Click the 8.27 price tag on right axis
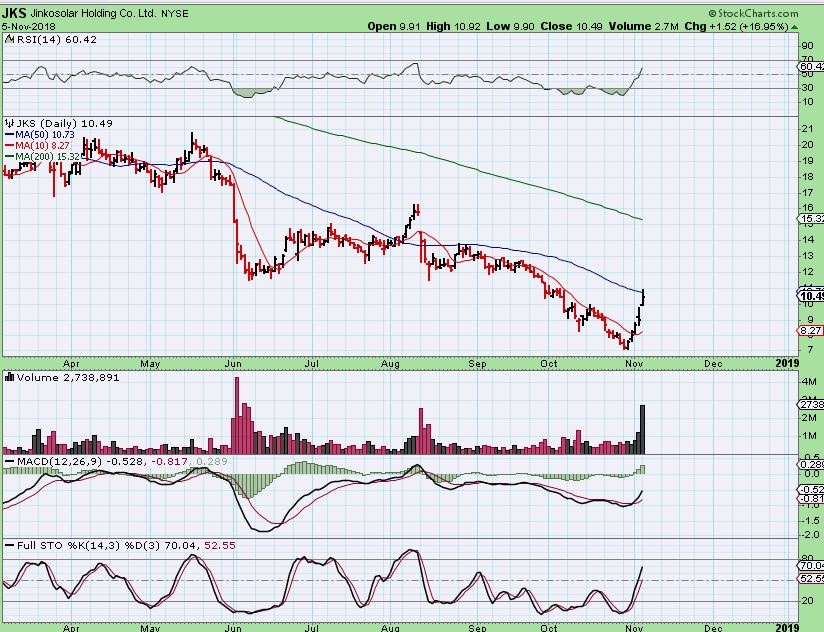824x632 pixels. click(x=810, y=330)
